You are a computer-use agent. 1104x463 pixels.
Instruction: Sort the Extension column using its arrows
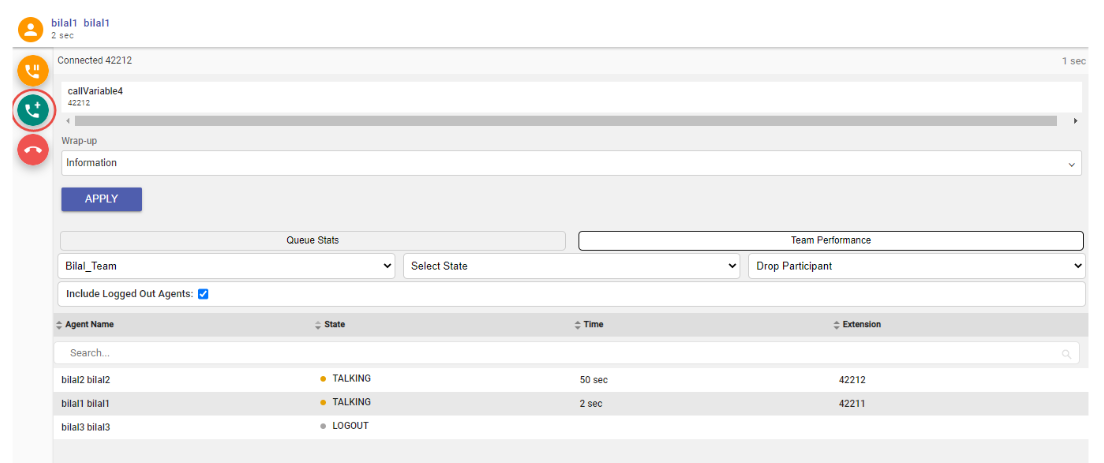pyautogui.click(x=836, y=325)
